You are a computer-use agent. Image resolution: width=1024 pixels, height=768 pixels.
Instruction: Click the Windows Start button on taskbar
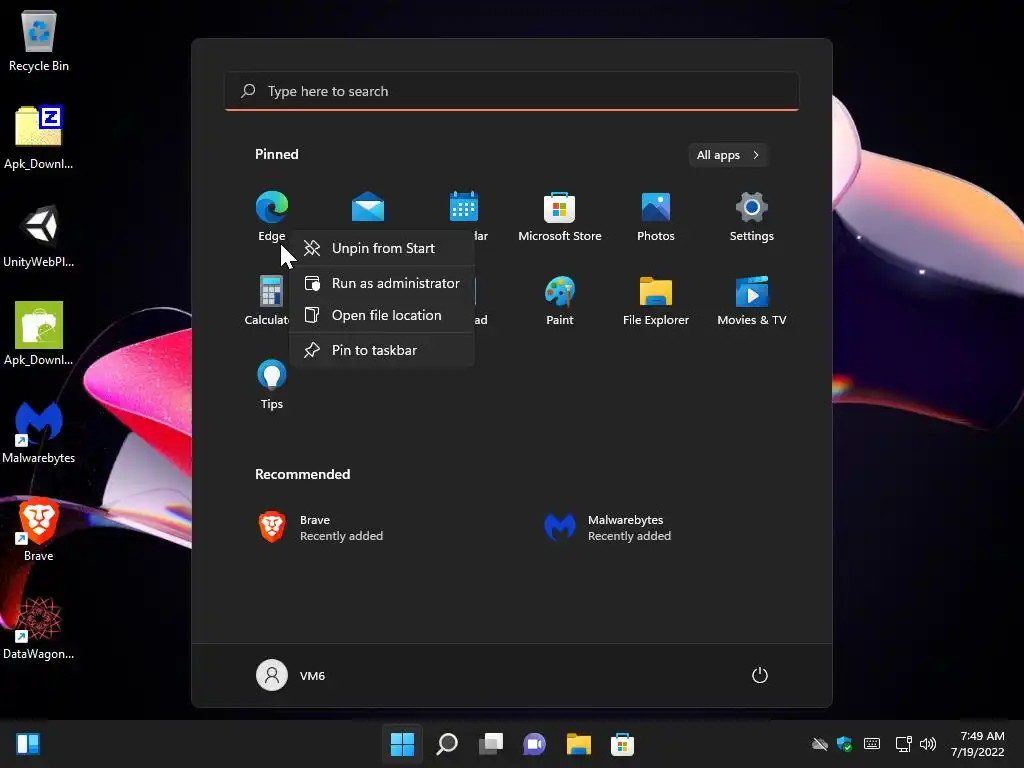click(x=402, y=744)
